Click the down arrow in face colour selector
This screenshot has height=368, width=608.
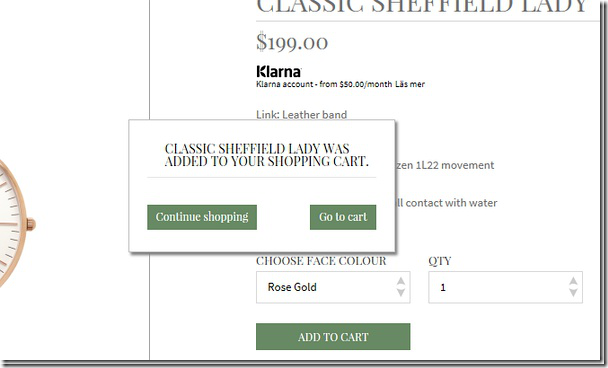[x=401, y=293]
